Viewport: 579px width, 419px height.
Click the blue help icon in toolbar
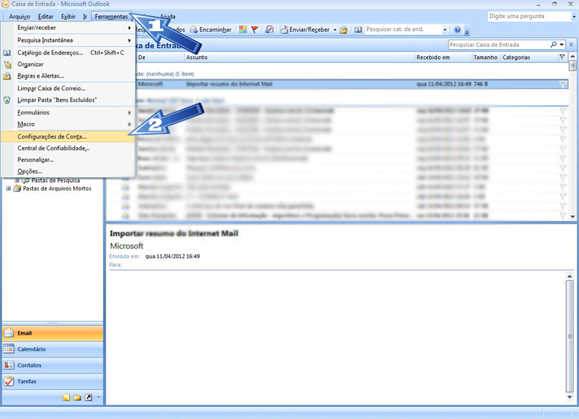pyautogui.click(x=457, y=30)
